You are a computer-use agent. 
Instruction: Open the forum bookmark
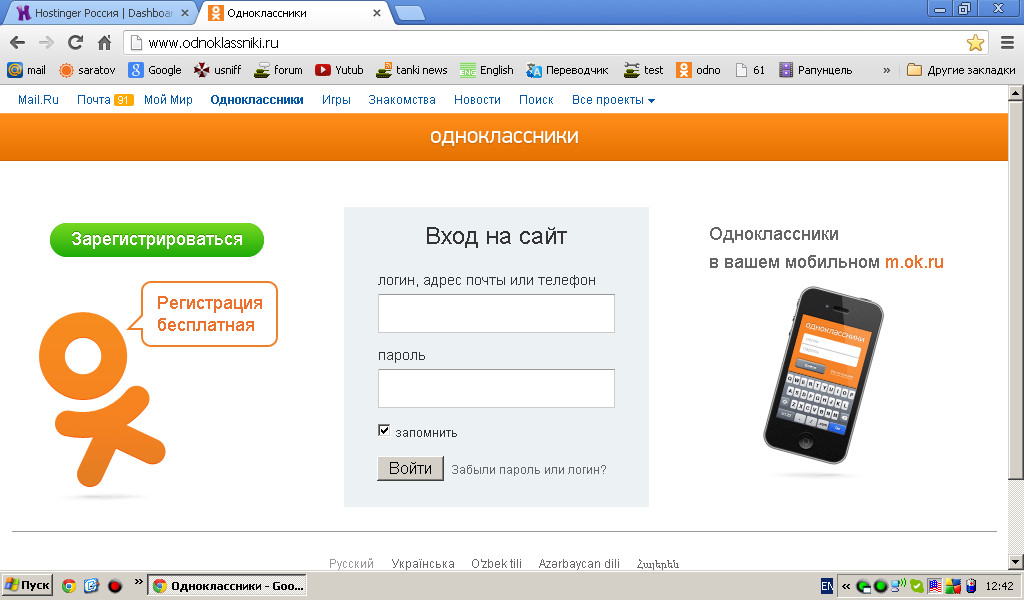point(278,70)
